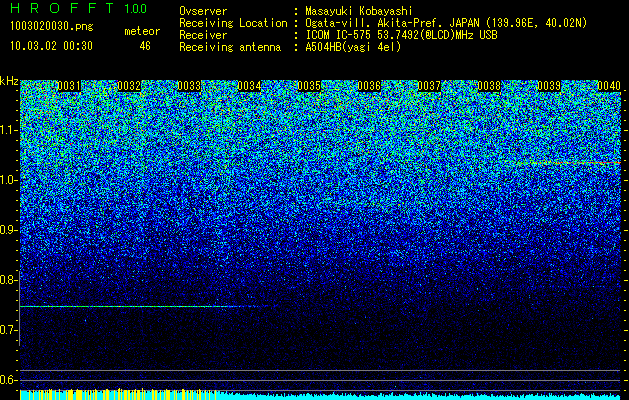Click time marker 0040

click(x=609, y=86)
